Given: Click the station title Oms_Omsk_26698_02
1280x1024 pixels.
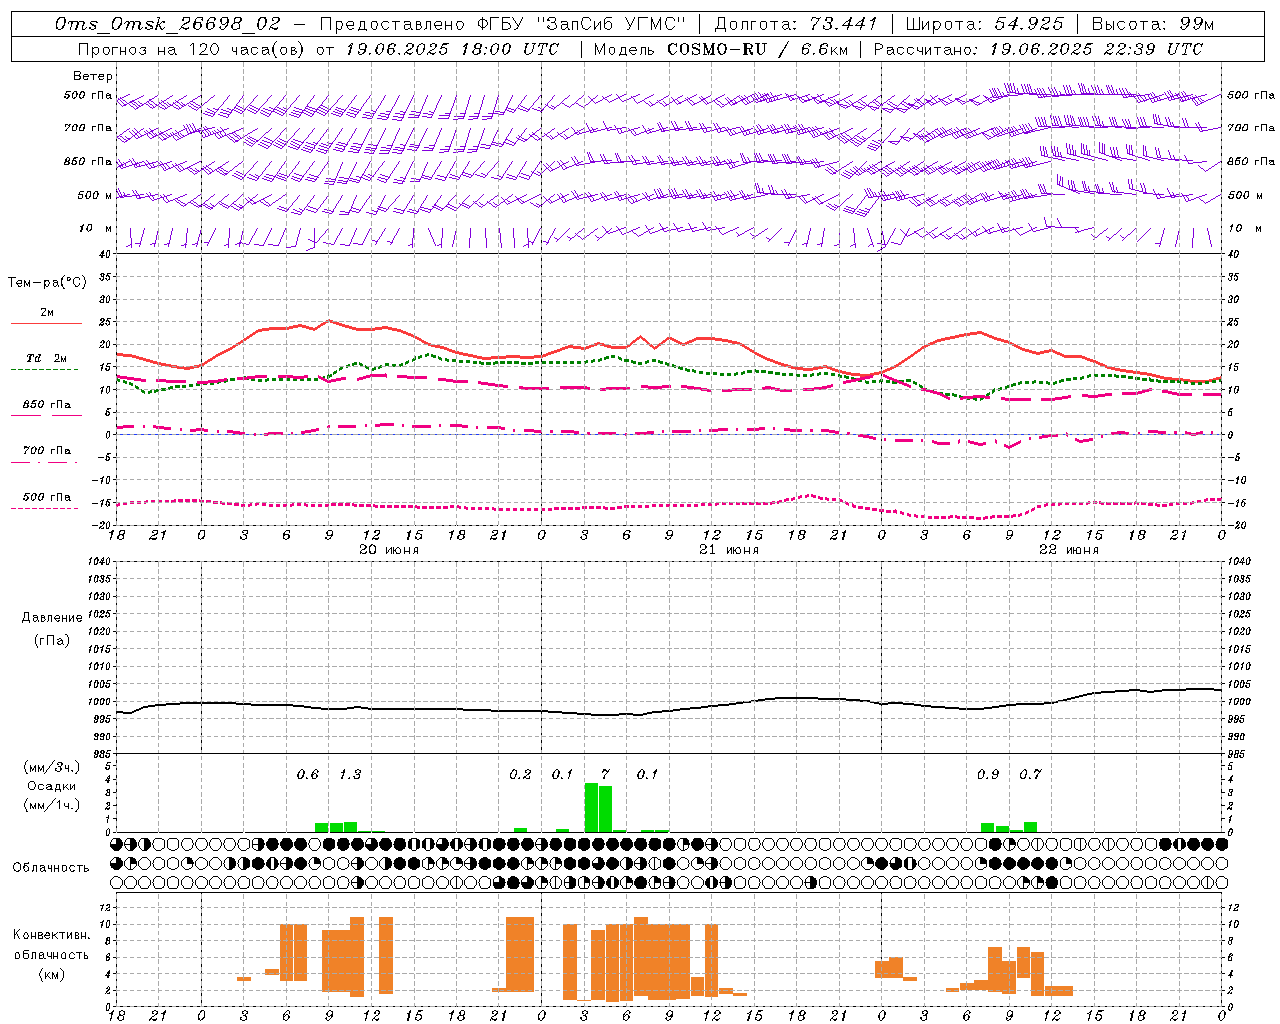Looking at the screenshot, I should point(167,23).
